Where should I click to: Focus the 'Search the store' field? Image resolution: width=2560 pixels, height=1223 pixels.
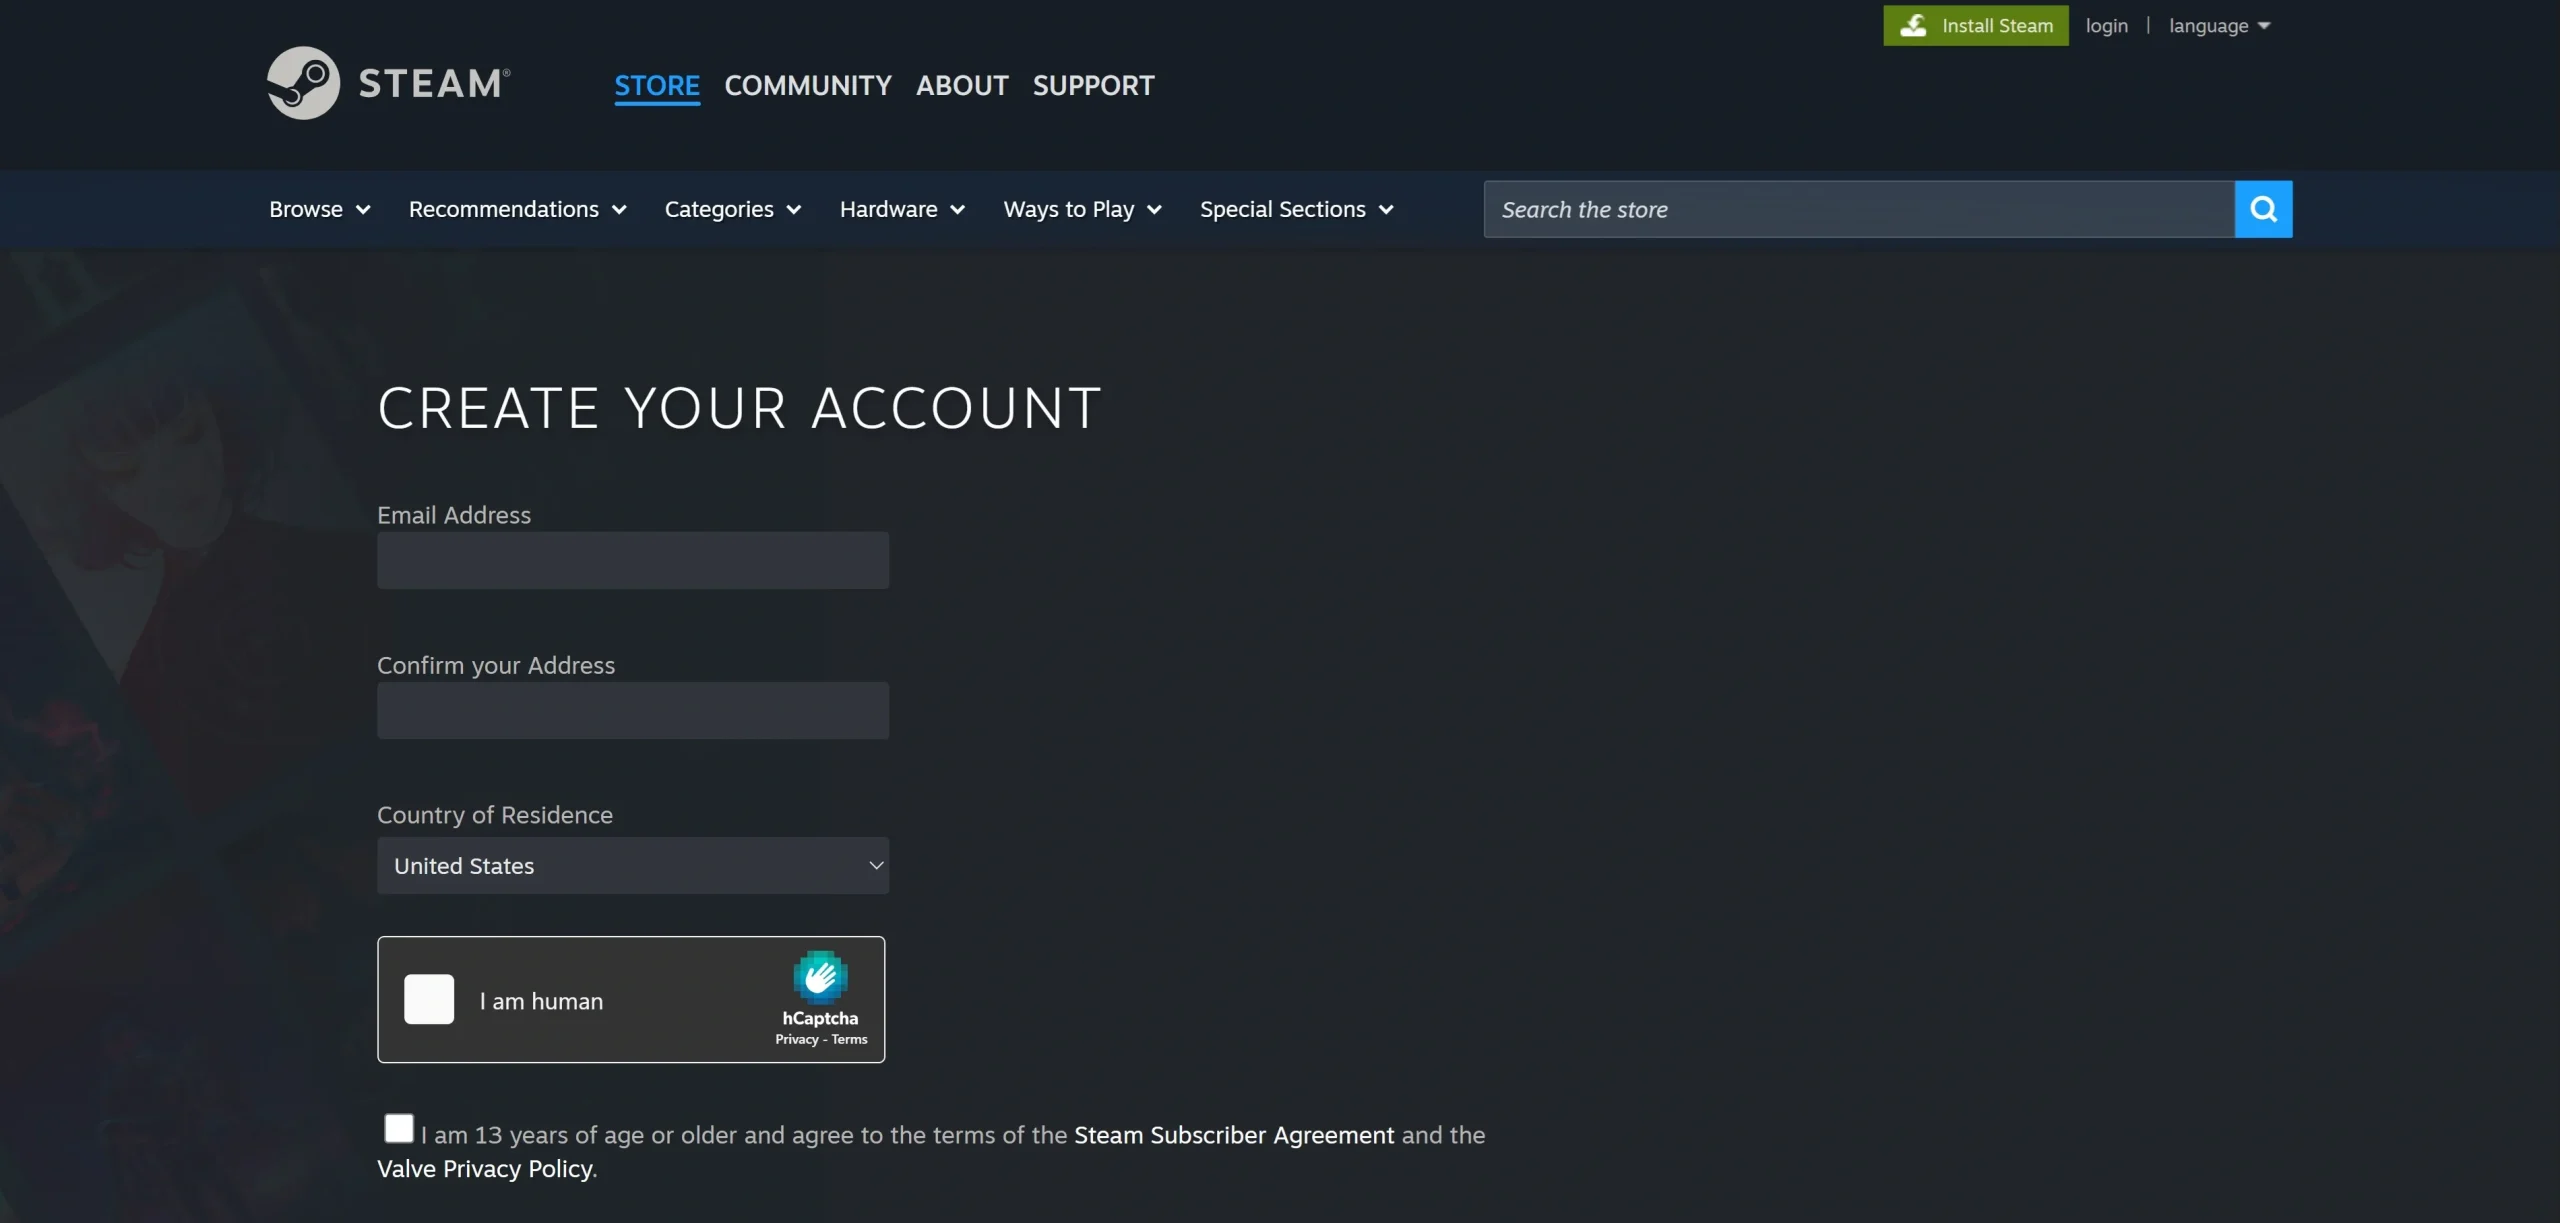[1858, 209]
